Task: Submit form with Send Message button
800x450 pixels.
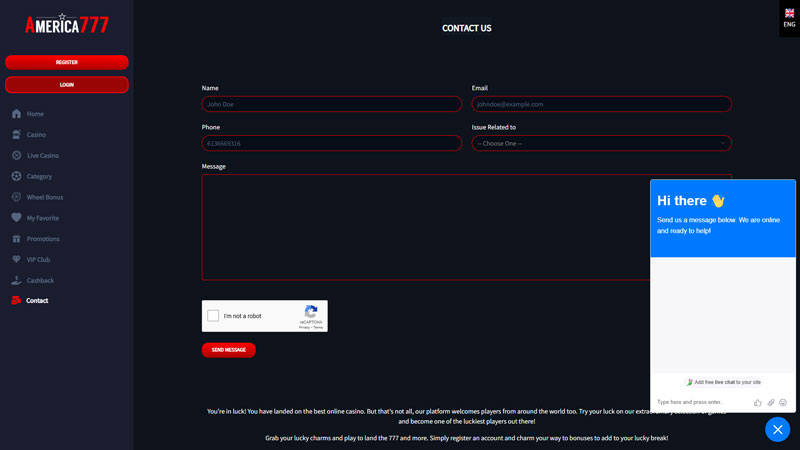Action: point(228,350)
